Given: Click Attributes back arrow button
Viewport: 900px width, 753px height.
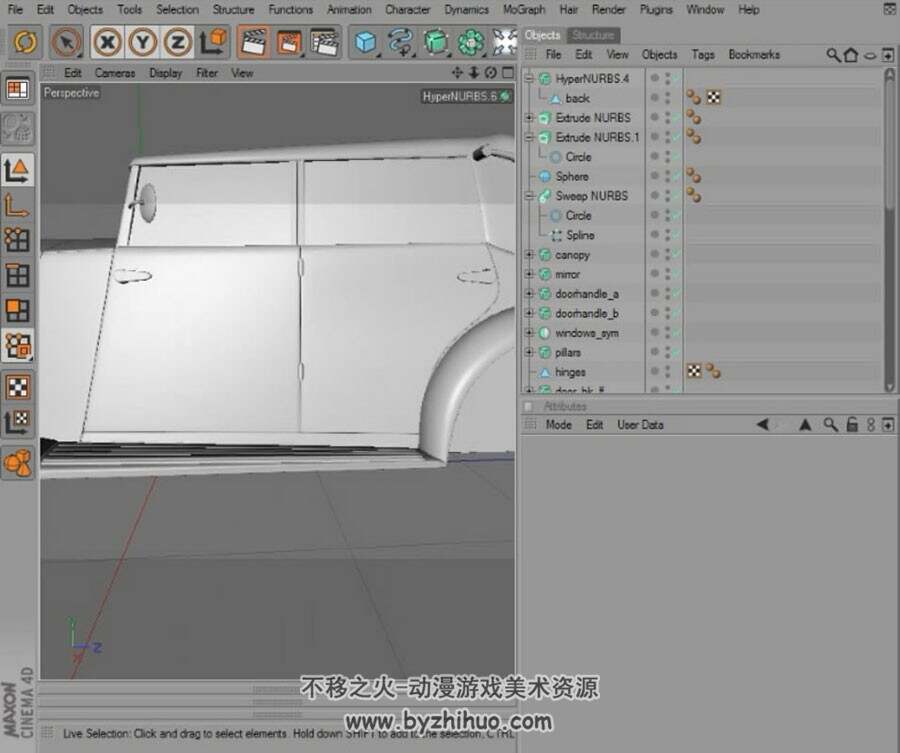Looking at the screenshot, I should [x=763, y=425].
